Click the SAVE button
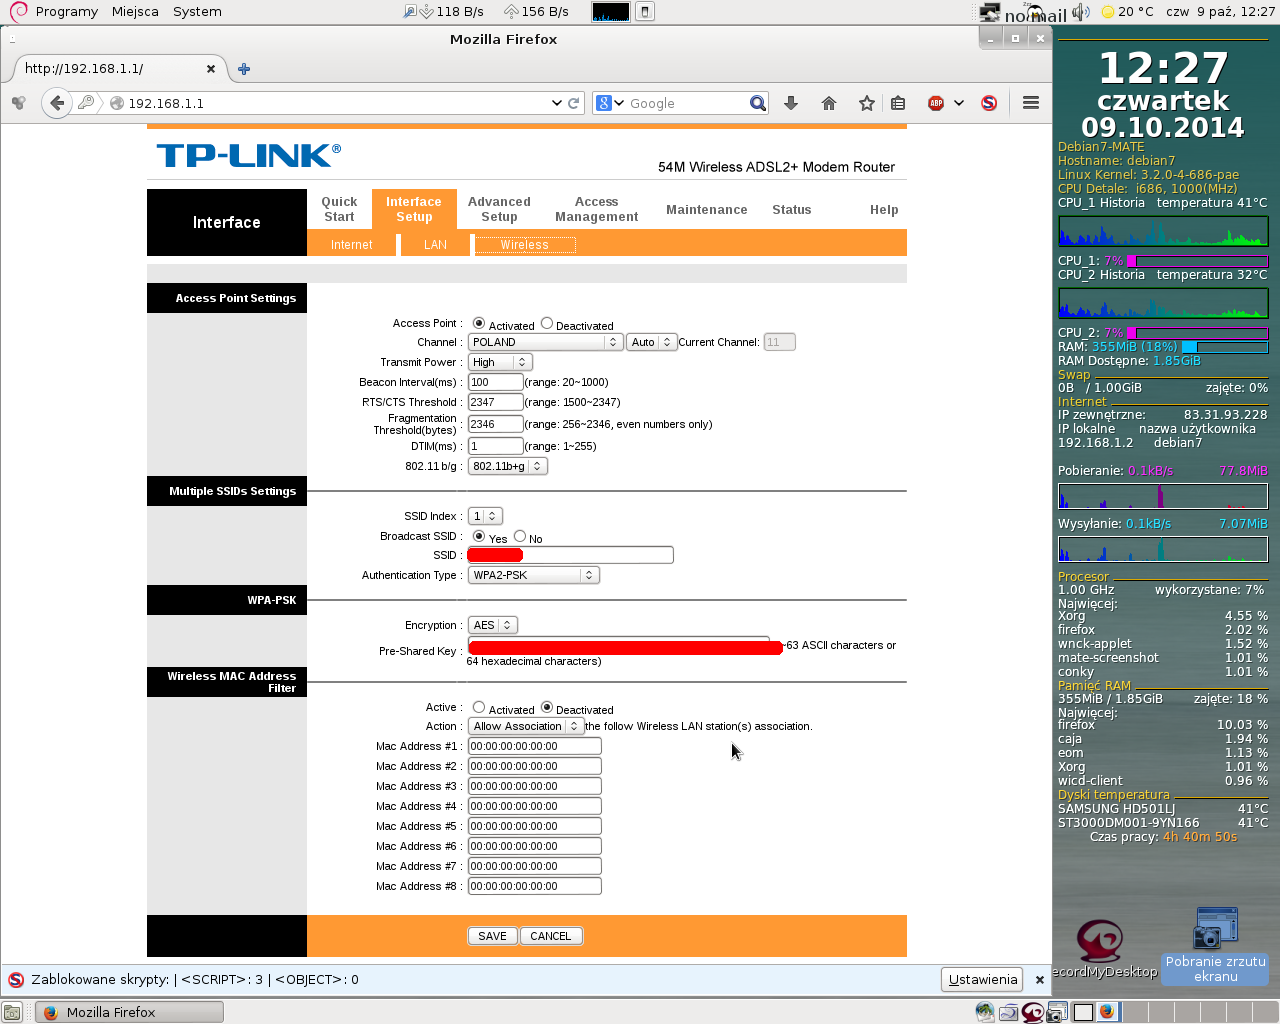Screen dimensions: 1280x1024 [x=492, y=936]
